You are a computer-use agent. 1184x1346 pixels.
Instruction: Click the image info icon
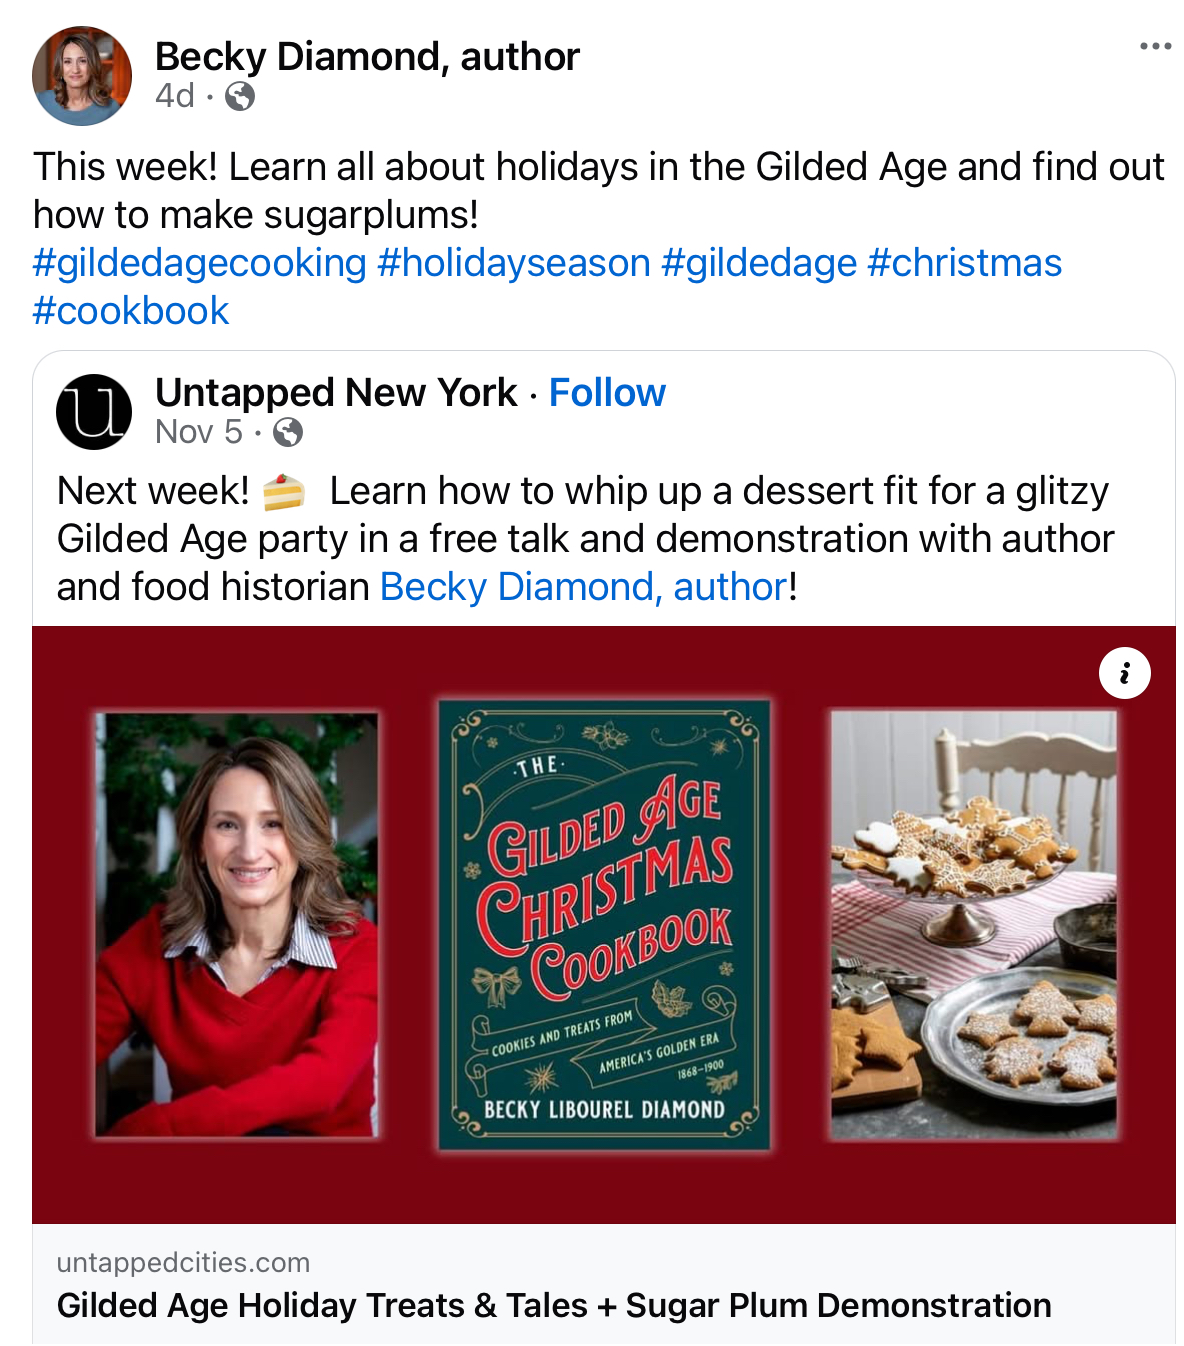click(x=1124, y=673)
